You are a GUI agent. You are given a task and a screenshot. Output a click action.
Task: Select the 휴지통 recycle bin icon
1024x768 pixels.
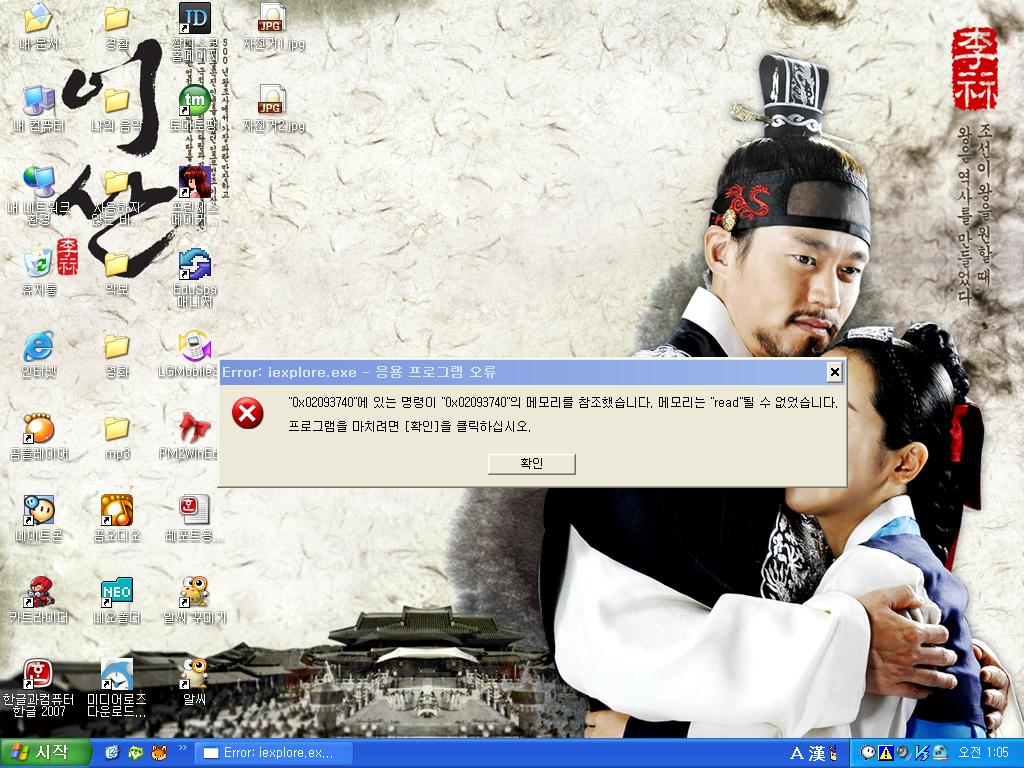click(x=38, y=272)
